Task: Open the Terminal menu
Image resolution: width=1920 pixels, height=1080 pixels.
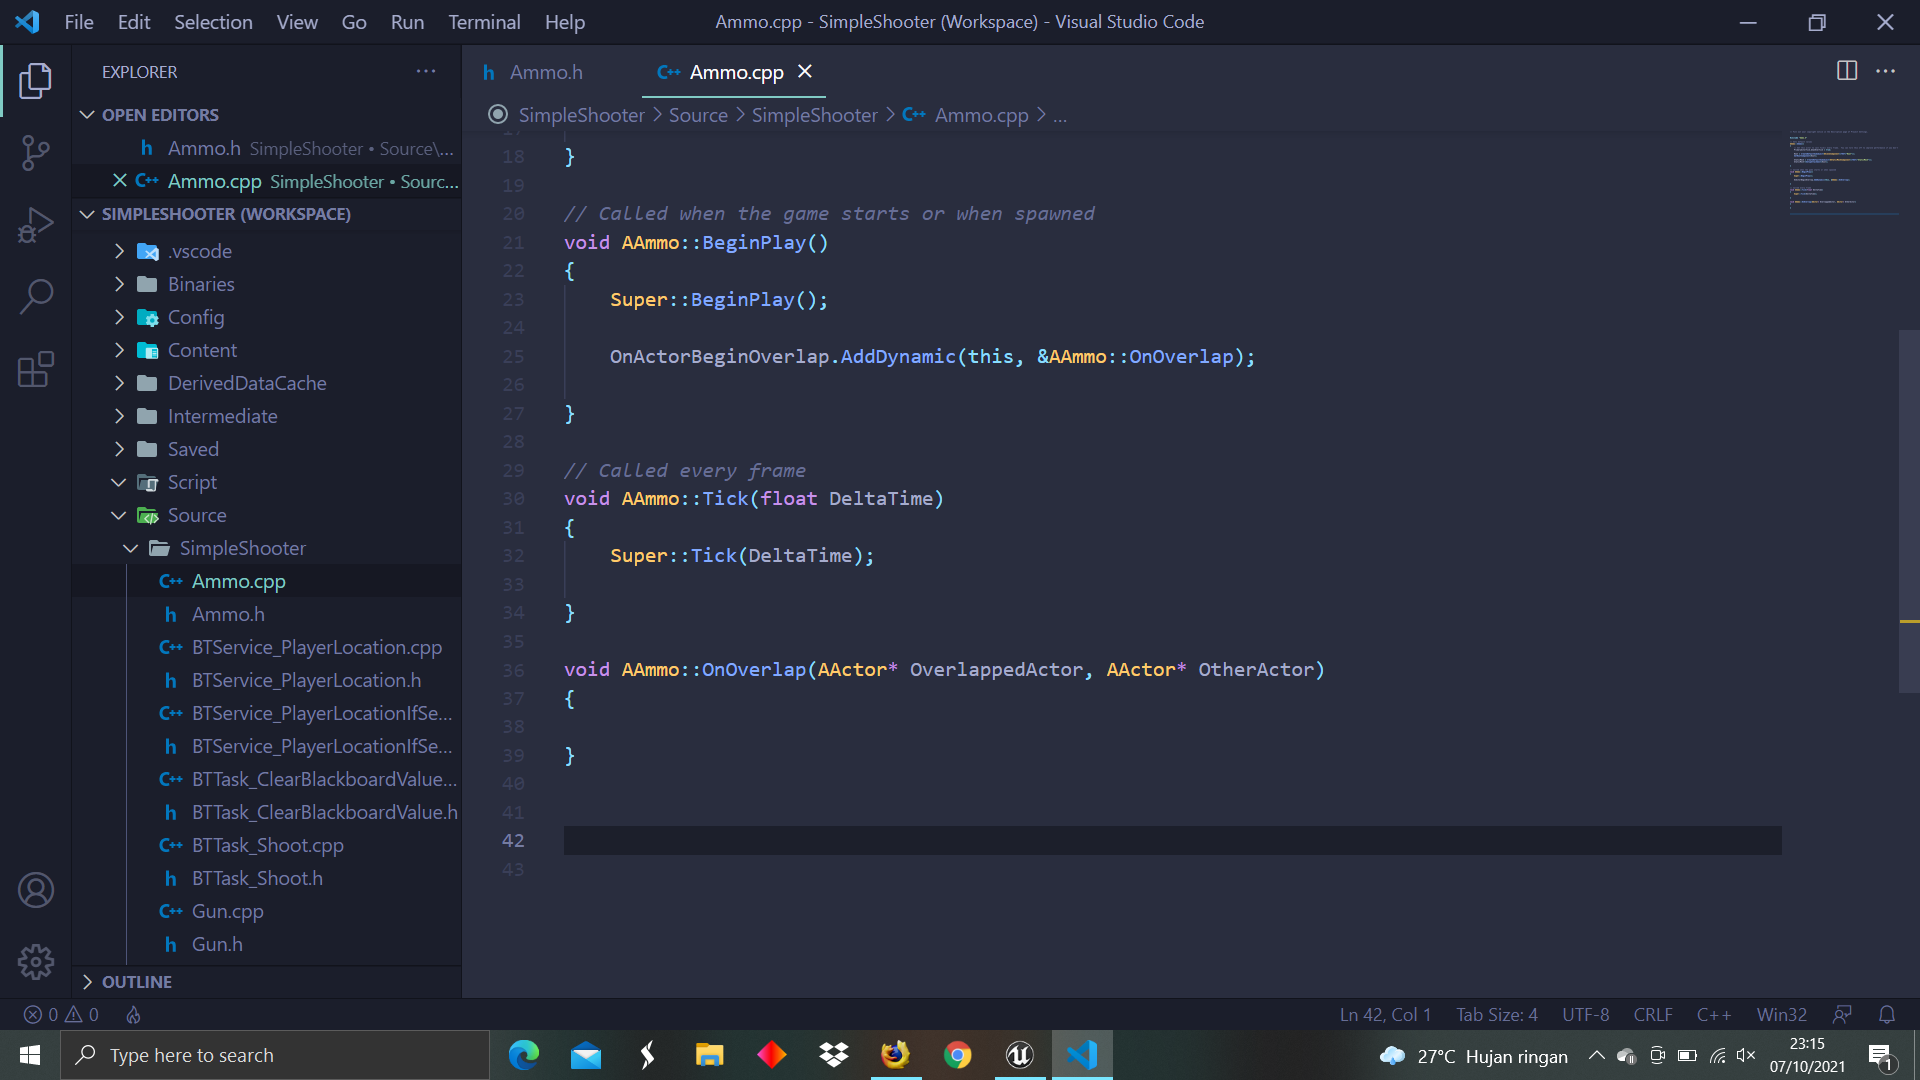Action: [x=484, y=22]
